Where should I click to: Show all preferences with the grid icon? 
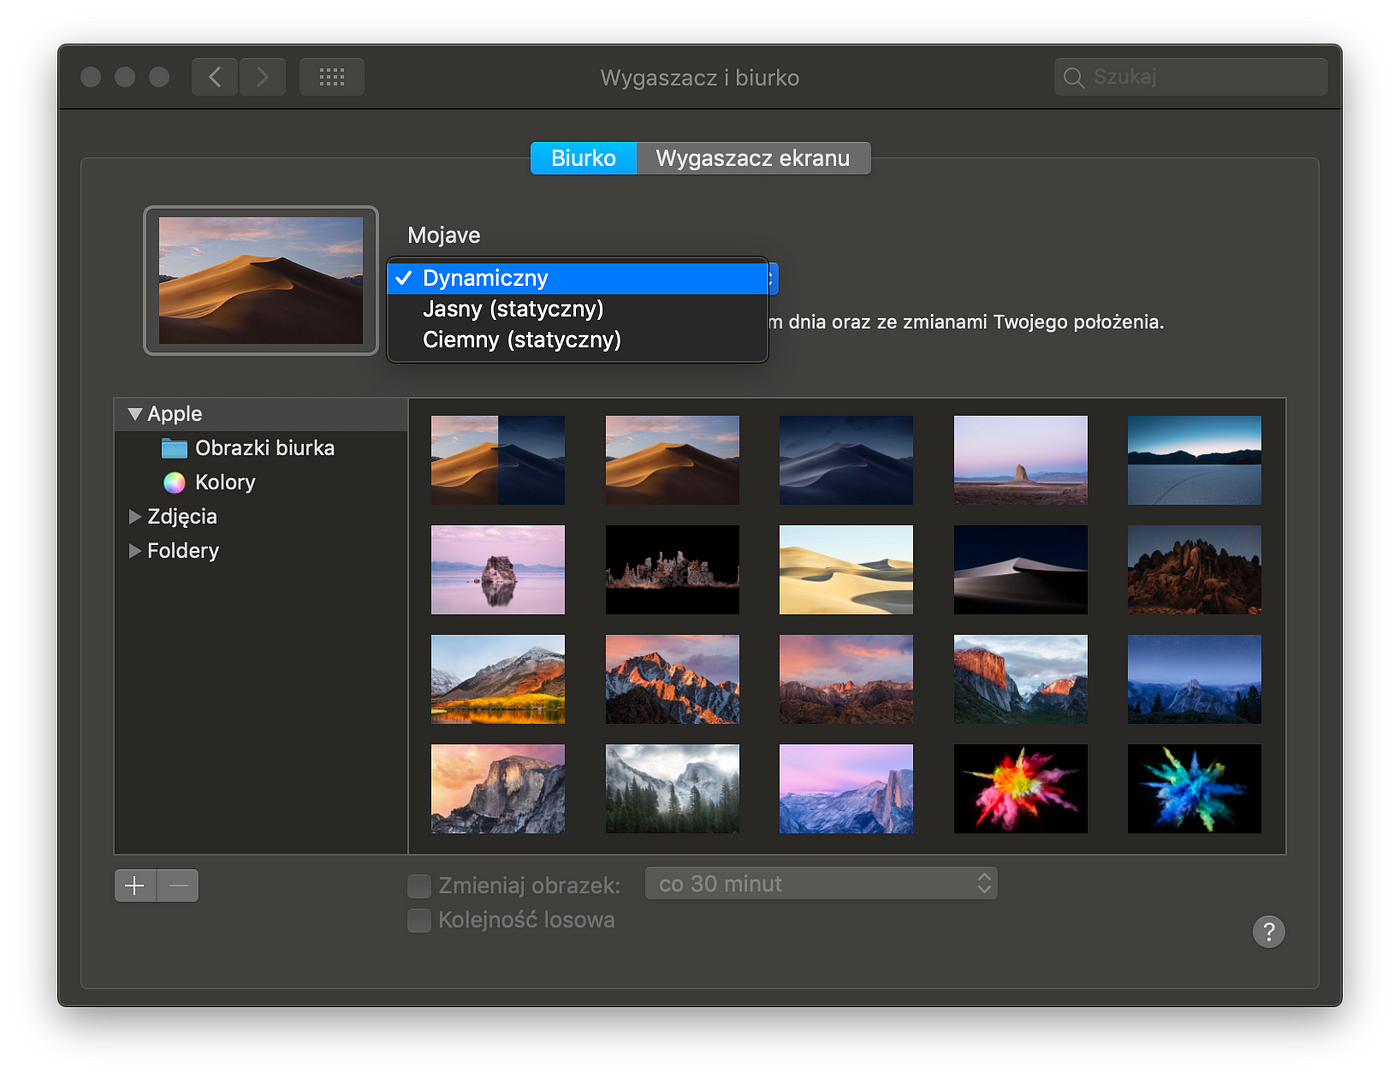pyautogui.click(x=332, y=77)
